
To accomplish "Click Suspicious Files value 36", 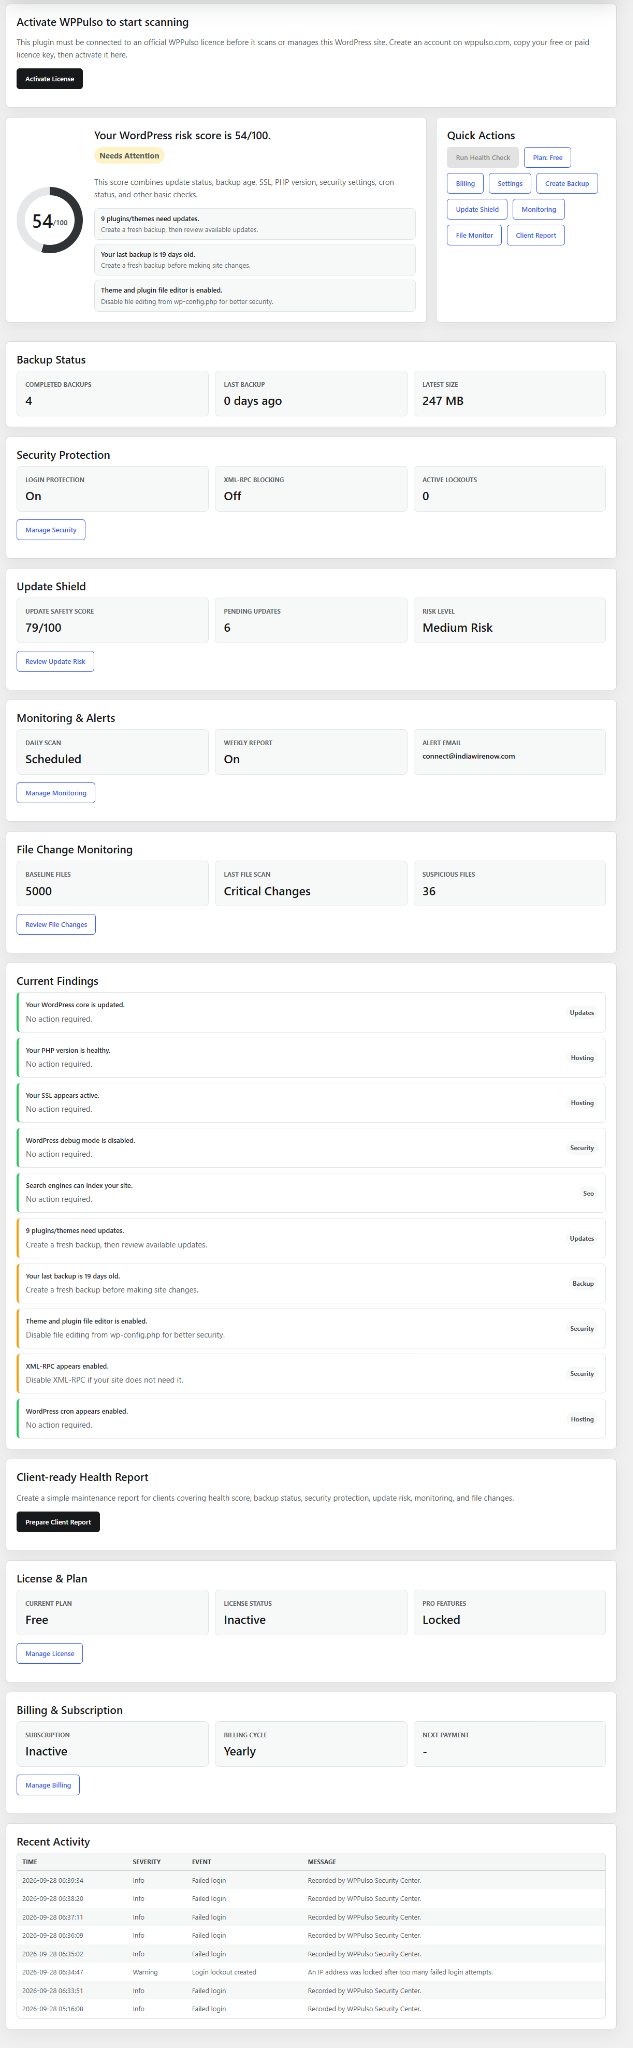I will pyautogui.click(x=429, y=891).
